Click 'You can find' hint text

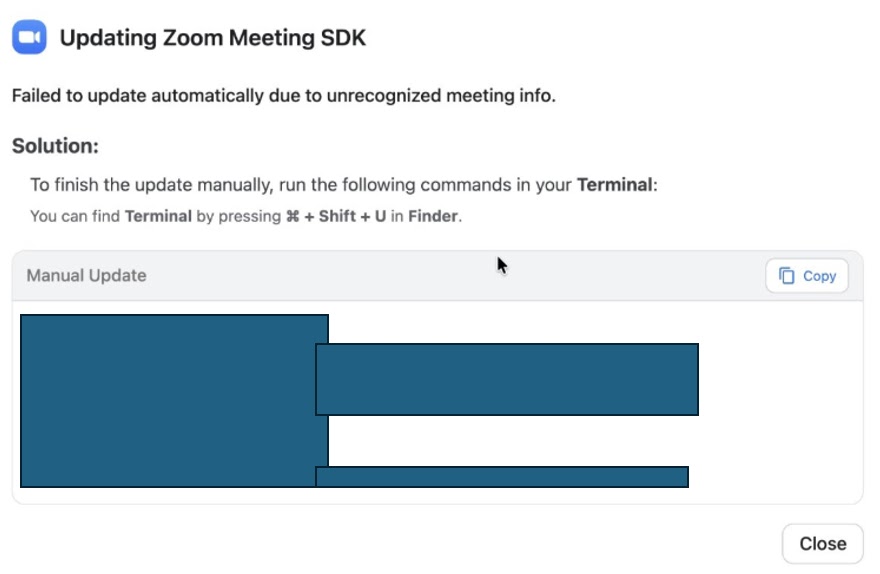(74, 216)
